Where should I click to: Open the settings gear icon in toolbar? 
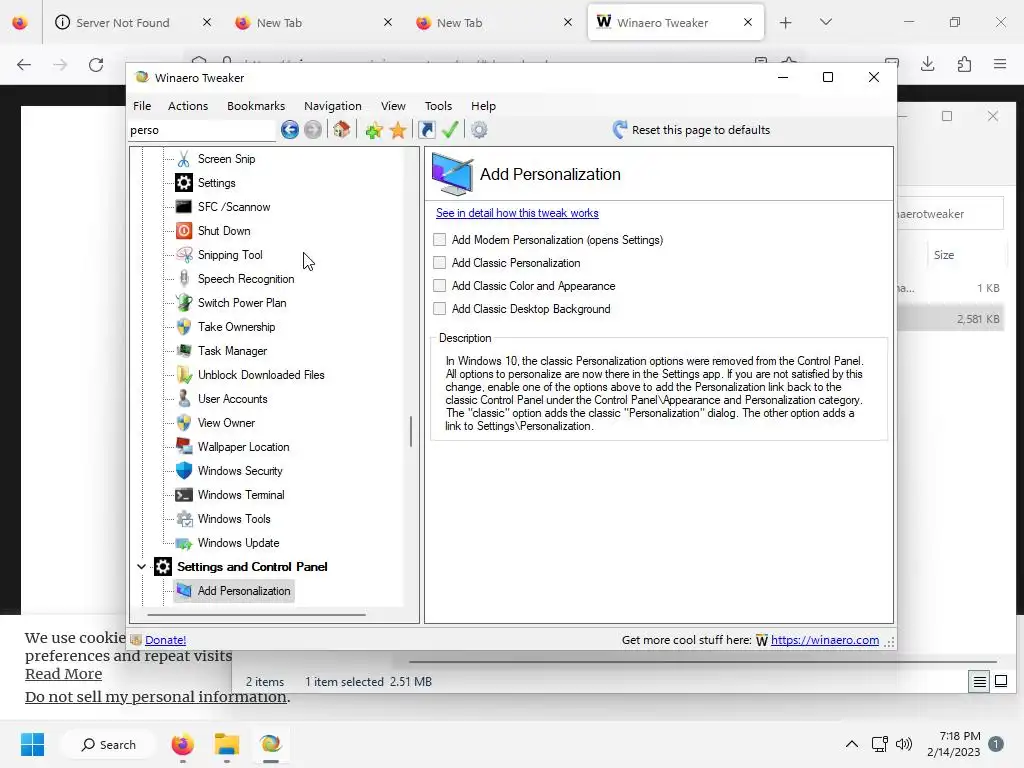pyautogui.click(x=479, y=130)
